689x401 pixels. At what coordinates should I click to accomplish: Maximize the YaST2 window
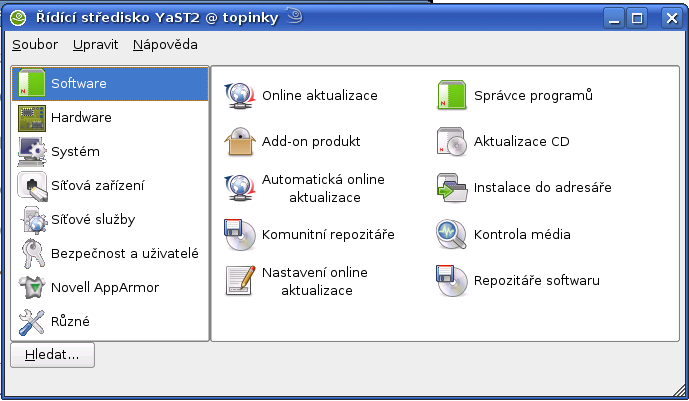[637, 18]
